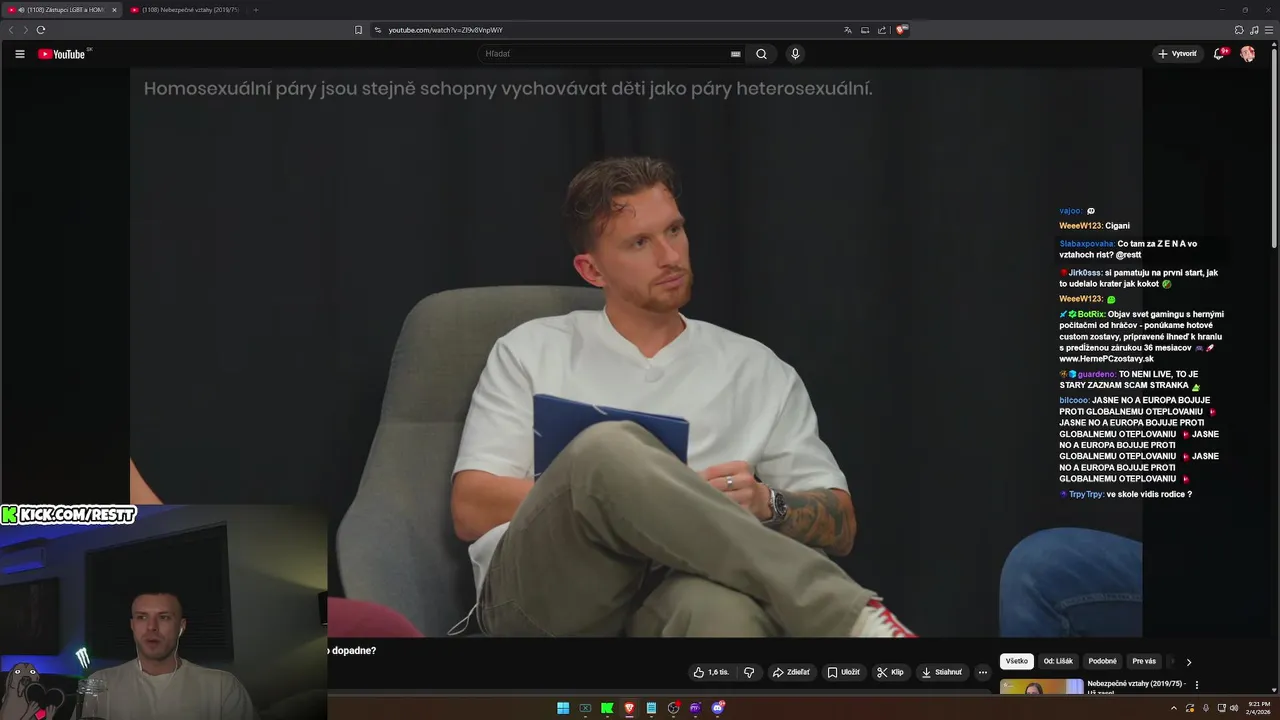The height and width of the screenshot is (720, 1280).
Task: Open the on-screen keyboard in search box
Action: [736, 54]
